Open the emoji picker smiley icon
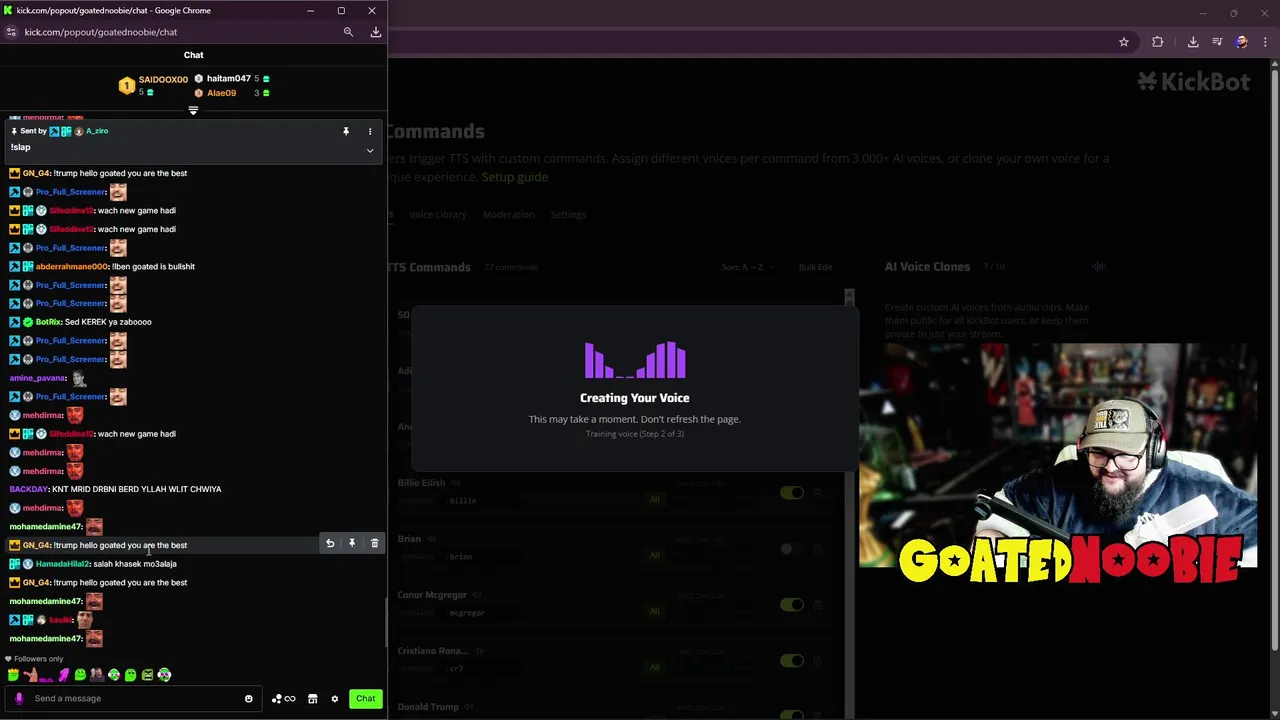Viewport: 1280px width, 720px height. [249, 699]
